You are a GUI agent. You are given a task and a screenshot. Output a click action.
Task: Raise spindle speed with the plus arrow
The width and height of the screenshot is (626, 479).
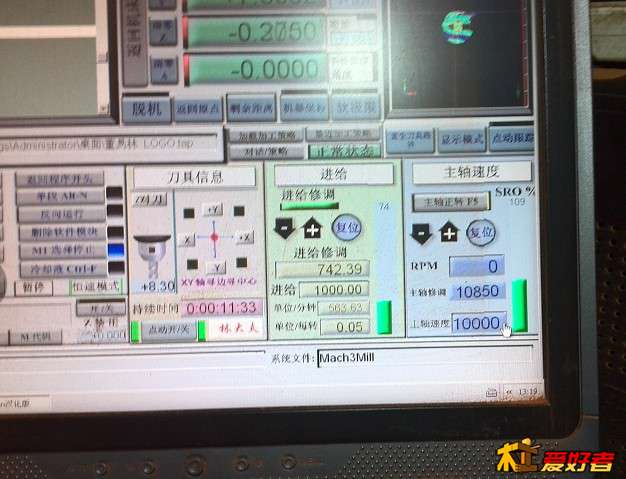click(x=448, y=233)
